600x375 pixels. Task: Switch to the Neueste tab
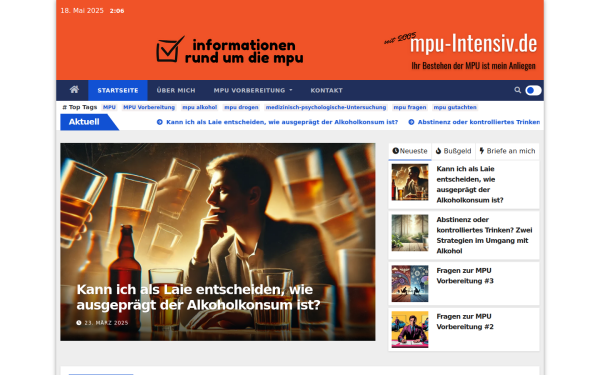tap(410, 151)
